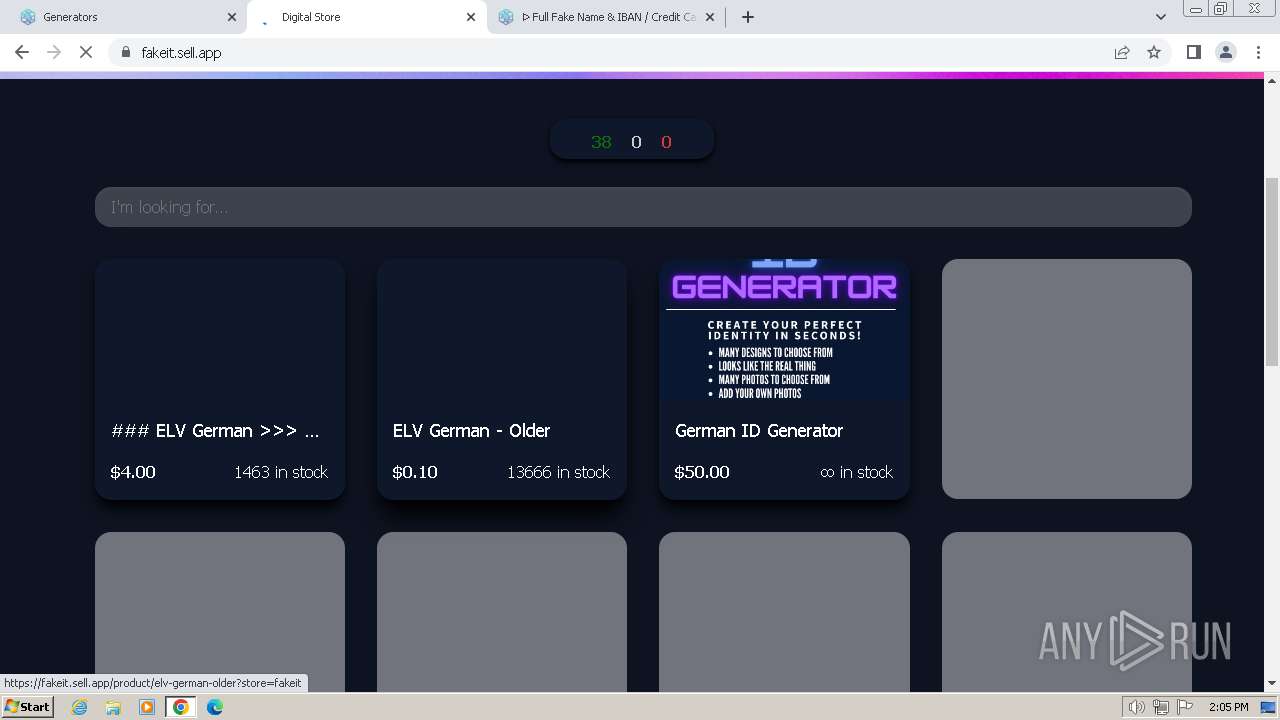Open the 'ELV German - Older' product
Viewport: 1280px width, 720px height.
click(502, 379)
